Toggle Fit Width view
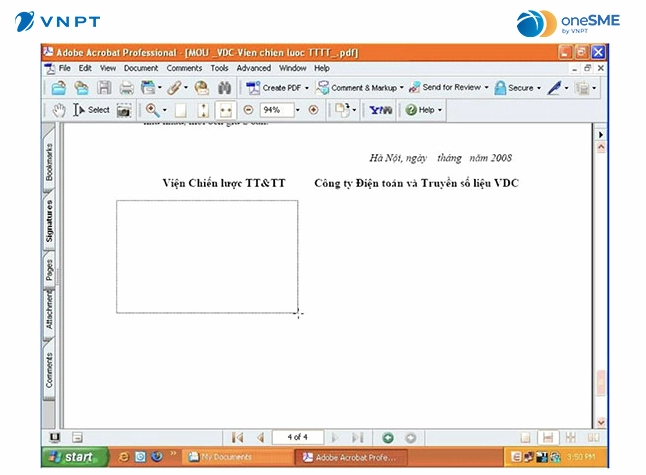Screen dimensions: 646x475 pyautogui.click(x=226, y=110)
